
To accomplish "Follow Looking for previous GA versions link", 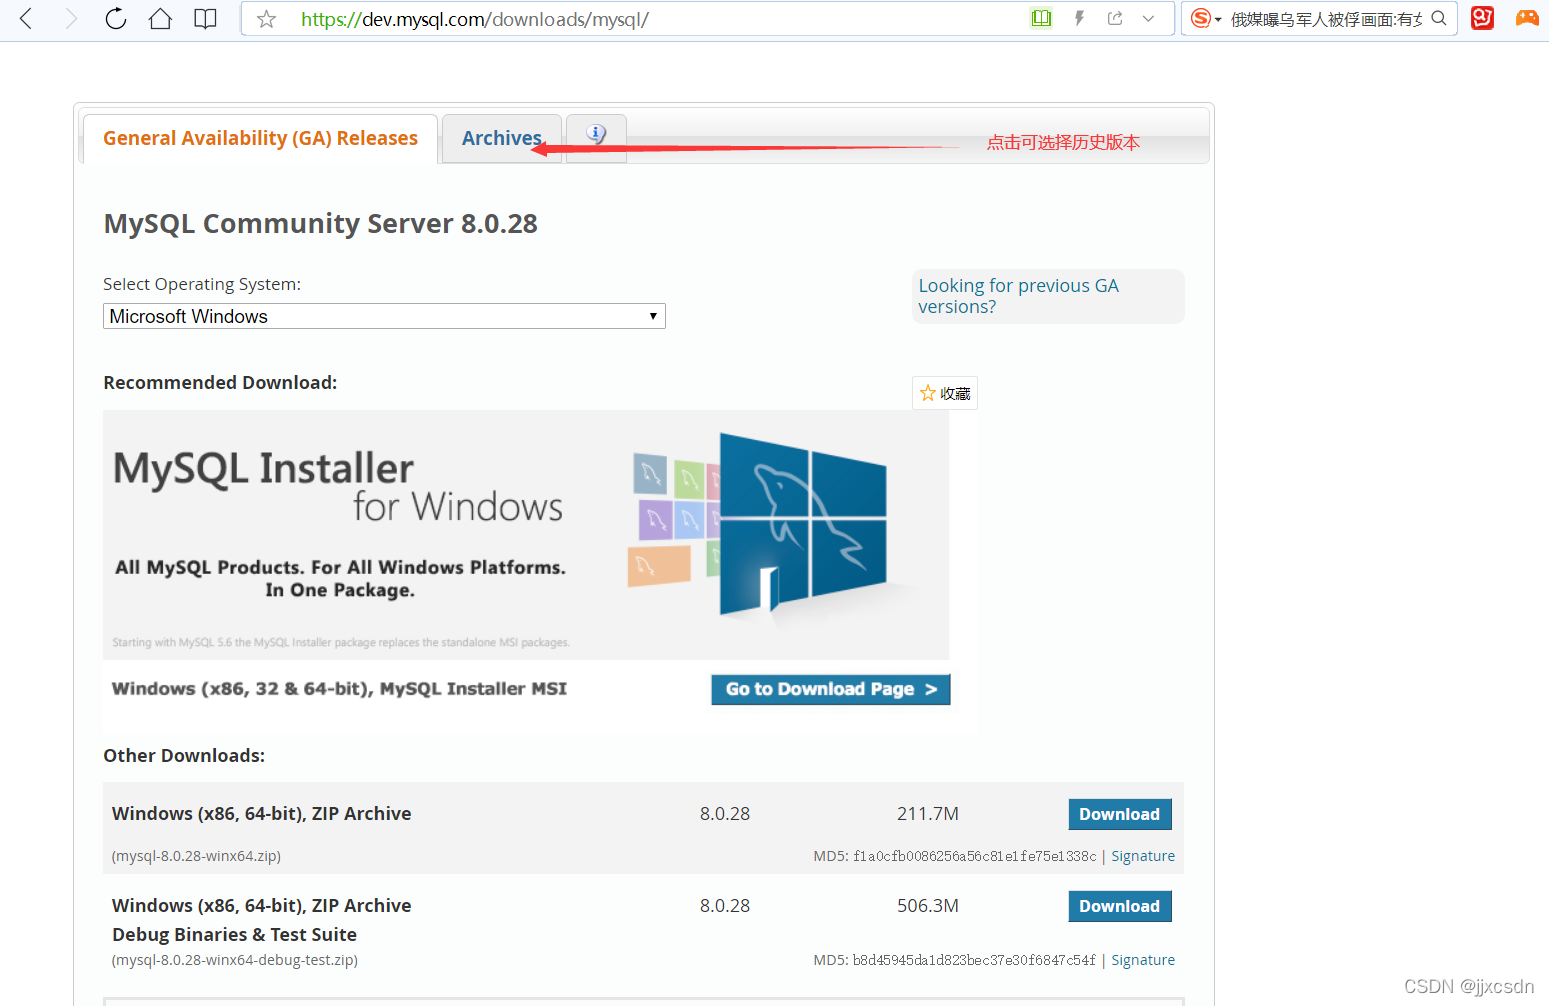I will click(x=1018, y=296).
